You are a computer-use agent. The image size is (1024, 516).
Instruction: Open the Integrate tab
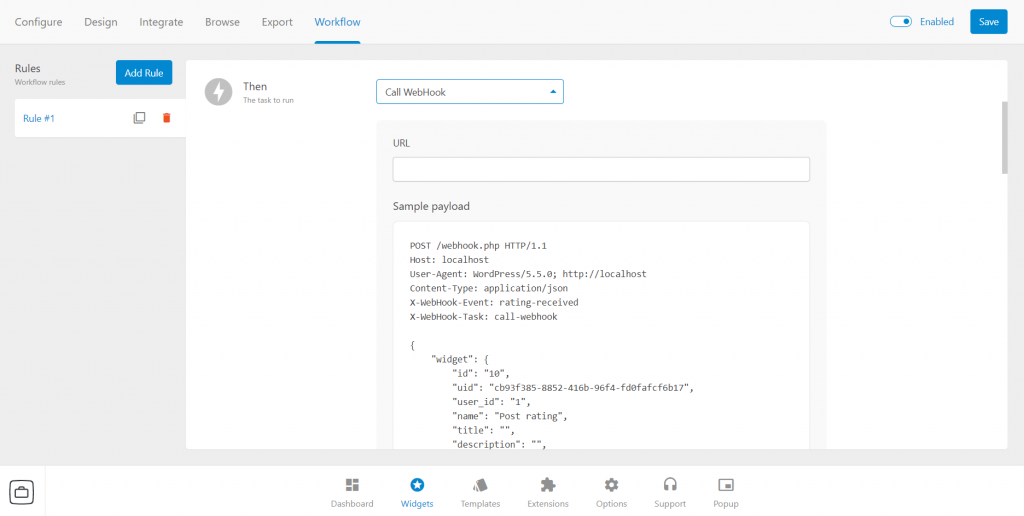point(161,22)
